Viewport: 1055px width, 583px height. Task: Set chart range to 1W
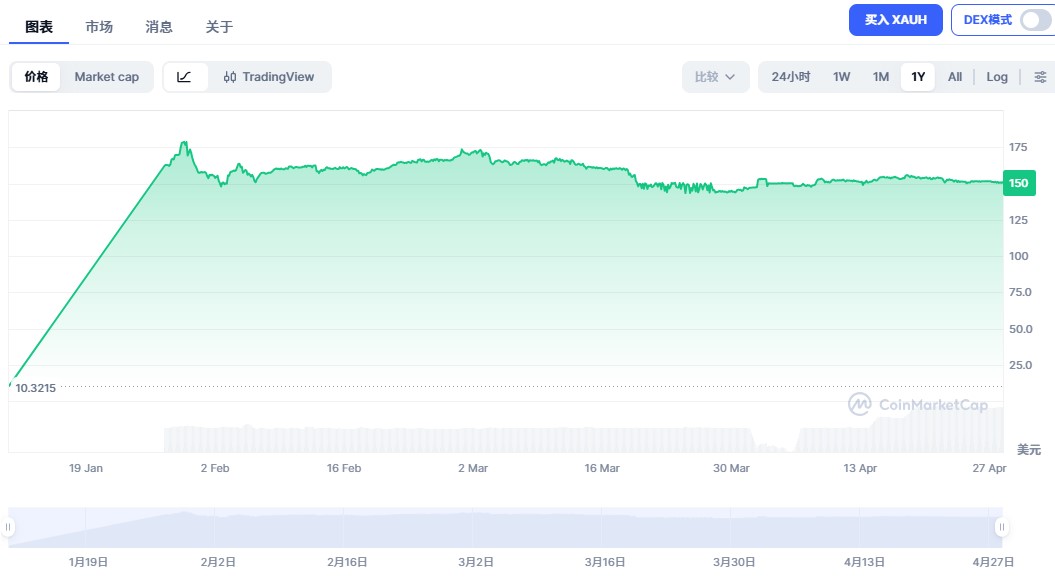pyautogui.click(x=842, y=77)
